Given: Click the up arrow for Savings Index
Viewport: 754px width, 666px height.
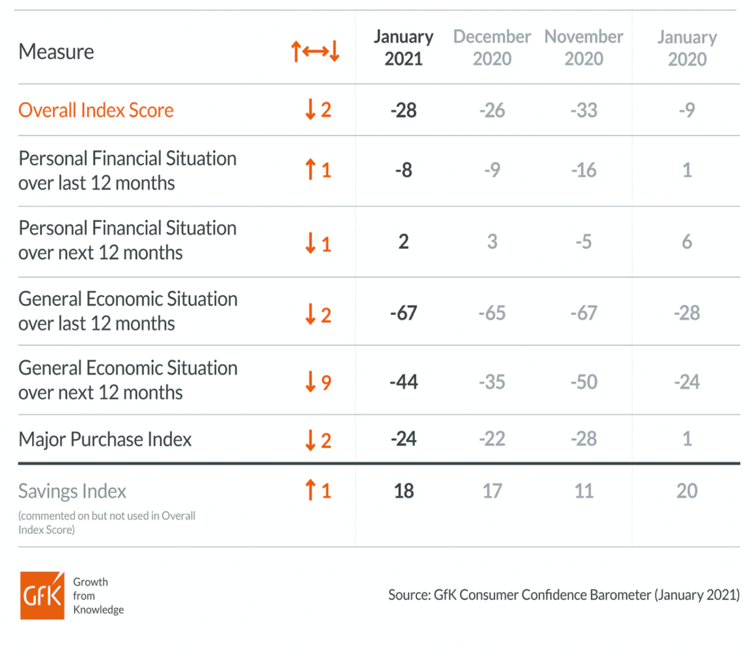Looking at the screenshot, I should click(311, 491).
